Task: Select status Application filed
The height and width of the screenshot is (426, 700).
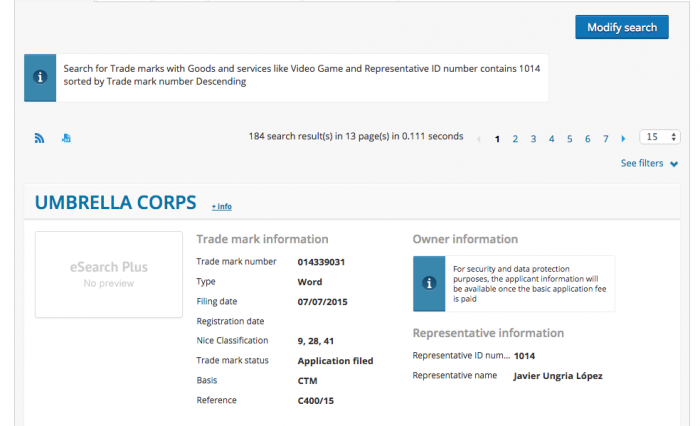Action: coord(335,361)
